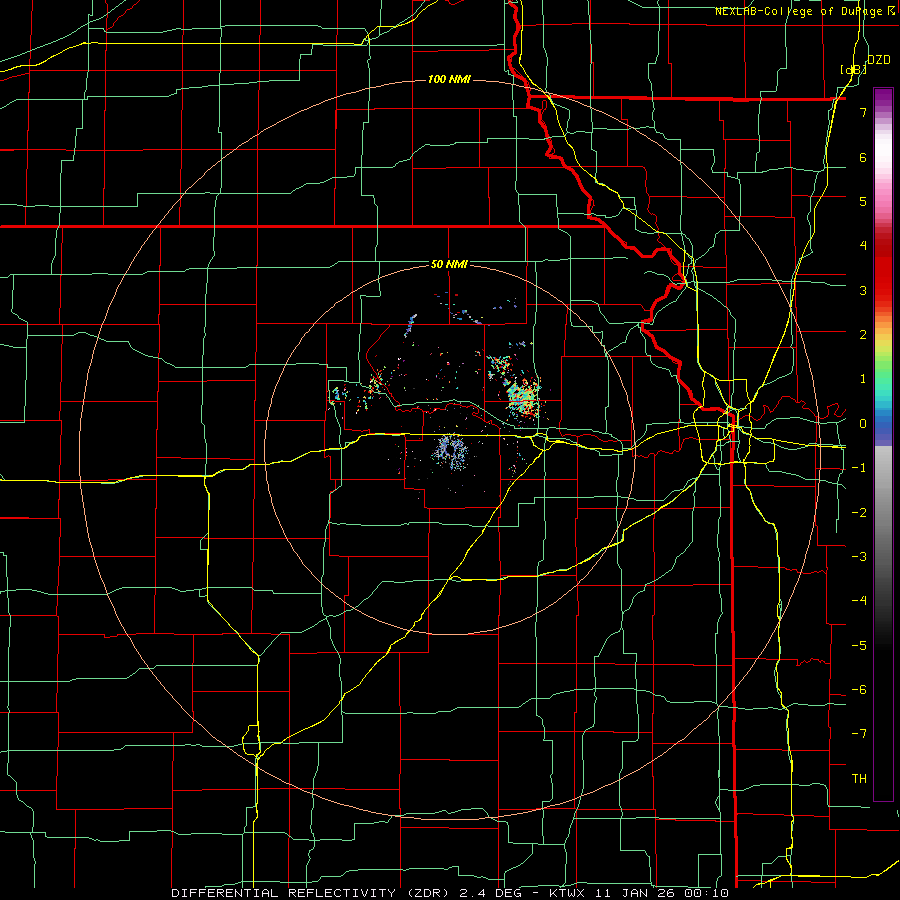Click the ZDR color scale bar
The height and width of the screenshot is (900, 900).
(x=883, y=444)
